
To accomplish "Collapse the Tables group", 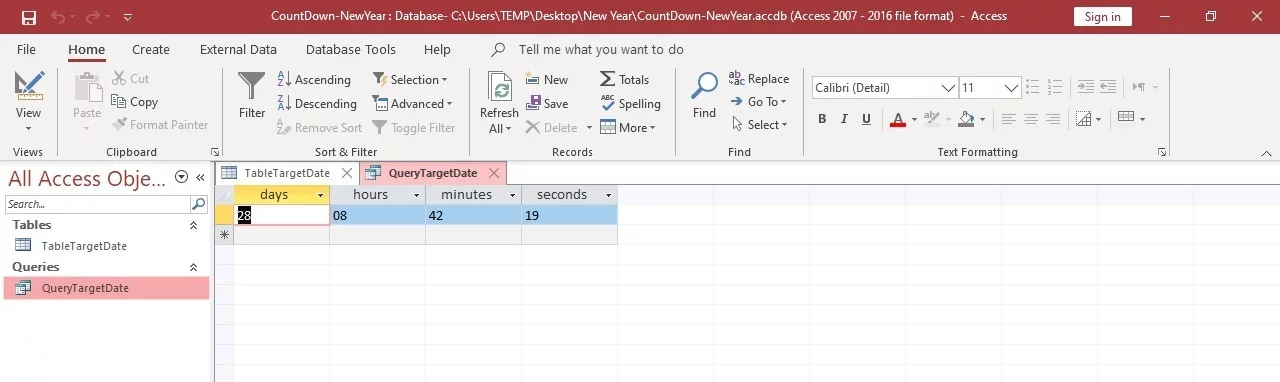I will [193, 226].
